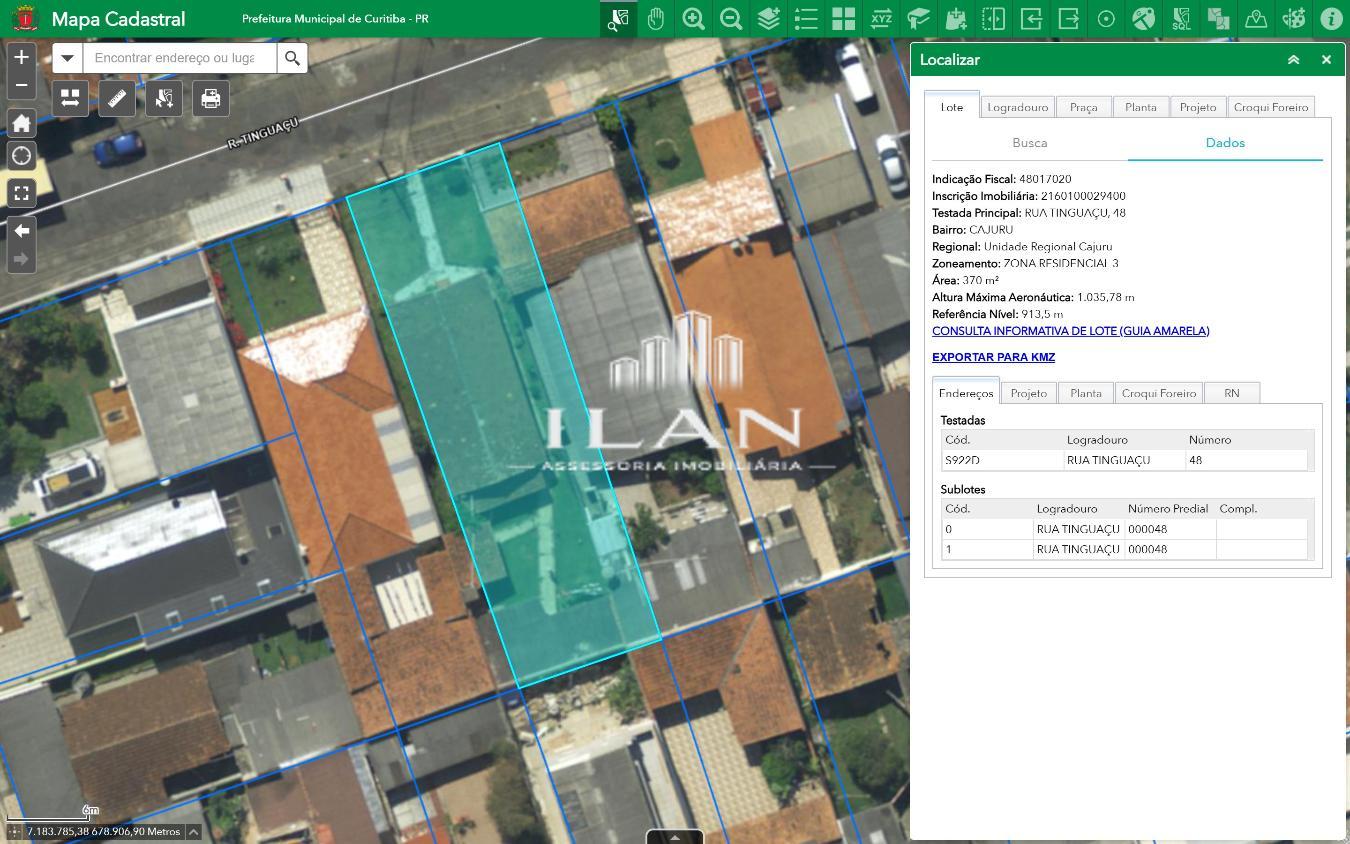The image size is (1350, 844).
Task: Expand the coordinates bar arrow
Action: pos(194,831)
